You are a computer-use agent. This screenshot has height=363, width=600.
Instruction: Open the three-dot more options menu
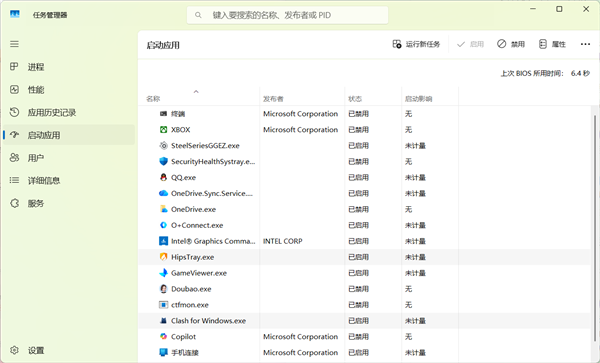click(x=585, y=44)
